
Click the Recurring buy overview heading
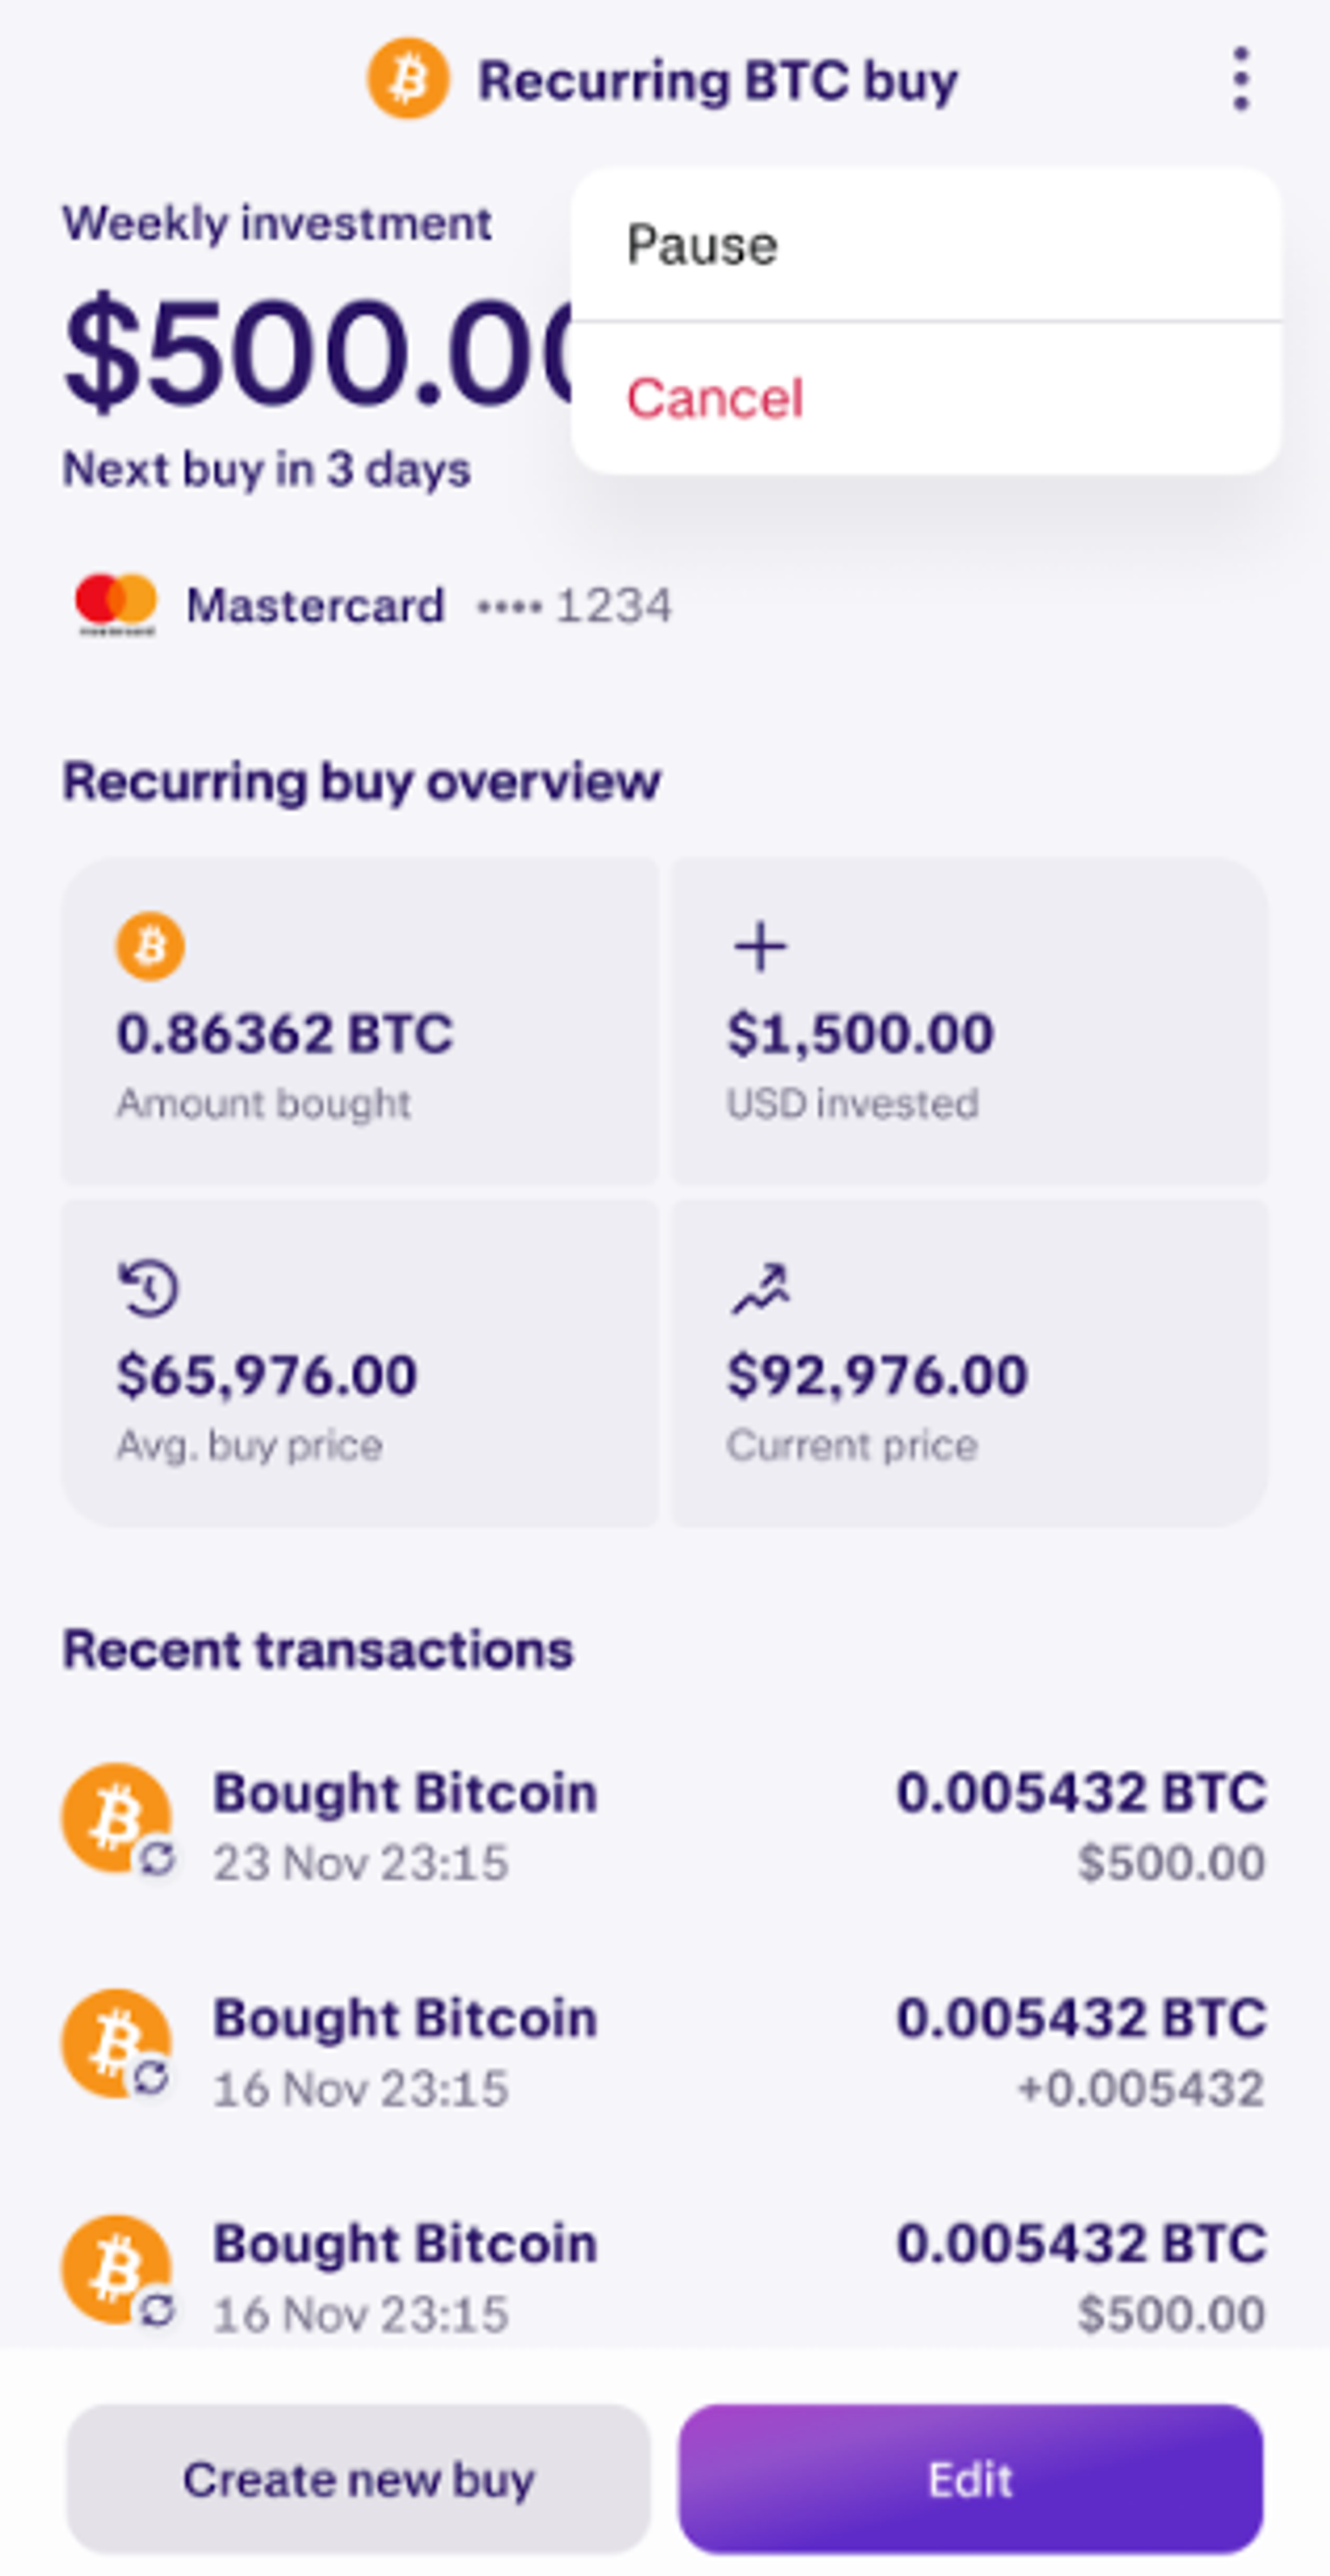[x=360, y=784]
